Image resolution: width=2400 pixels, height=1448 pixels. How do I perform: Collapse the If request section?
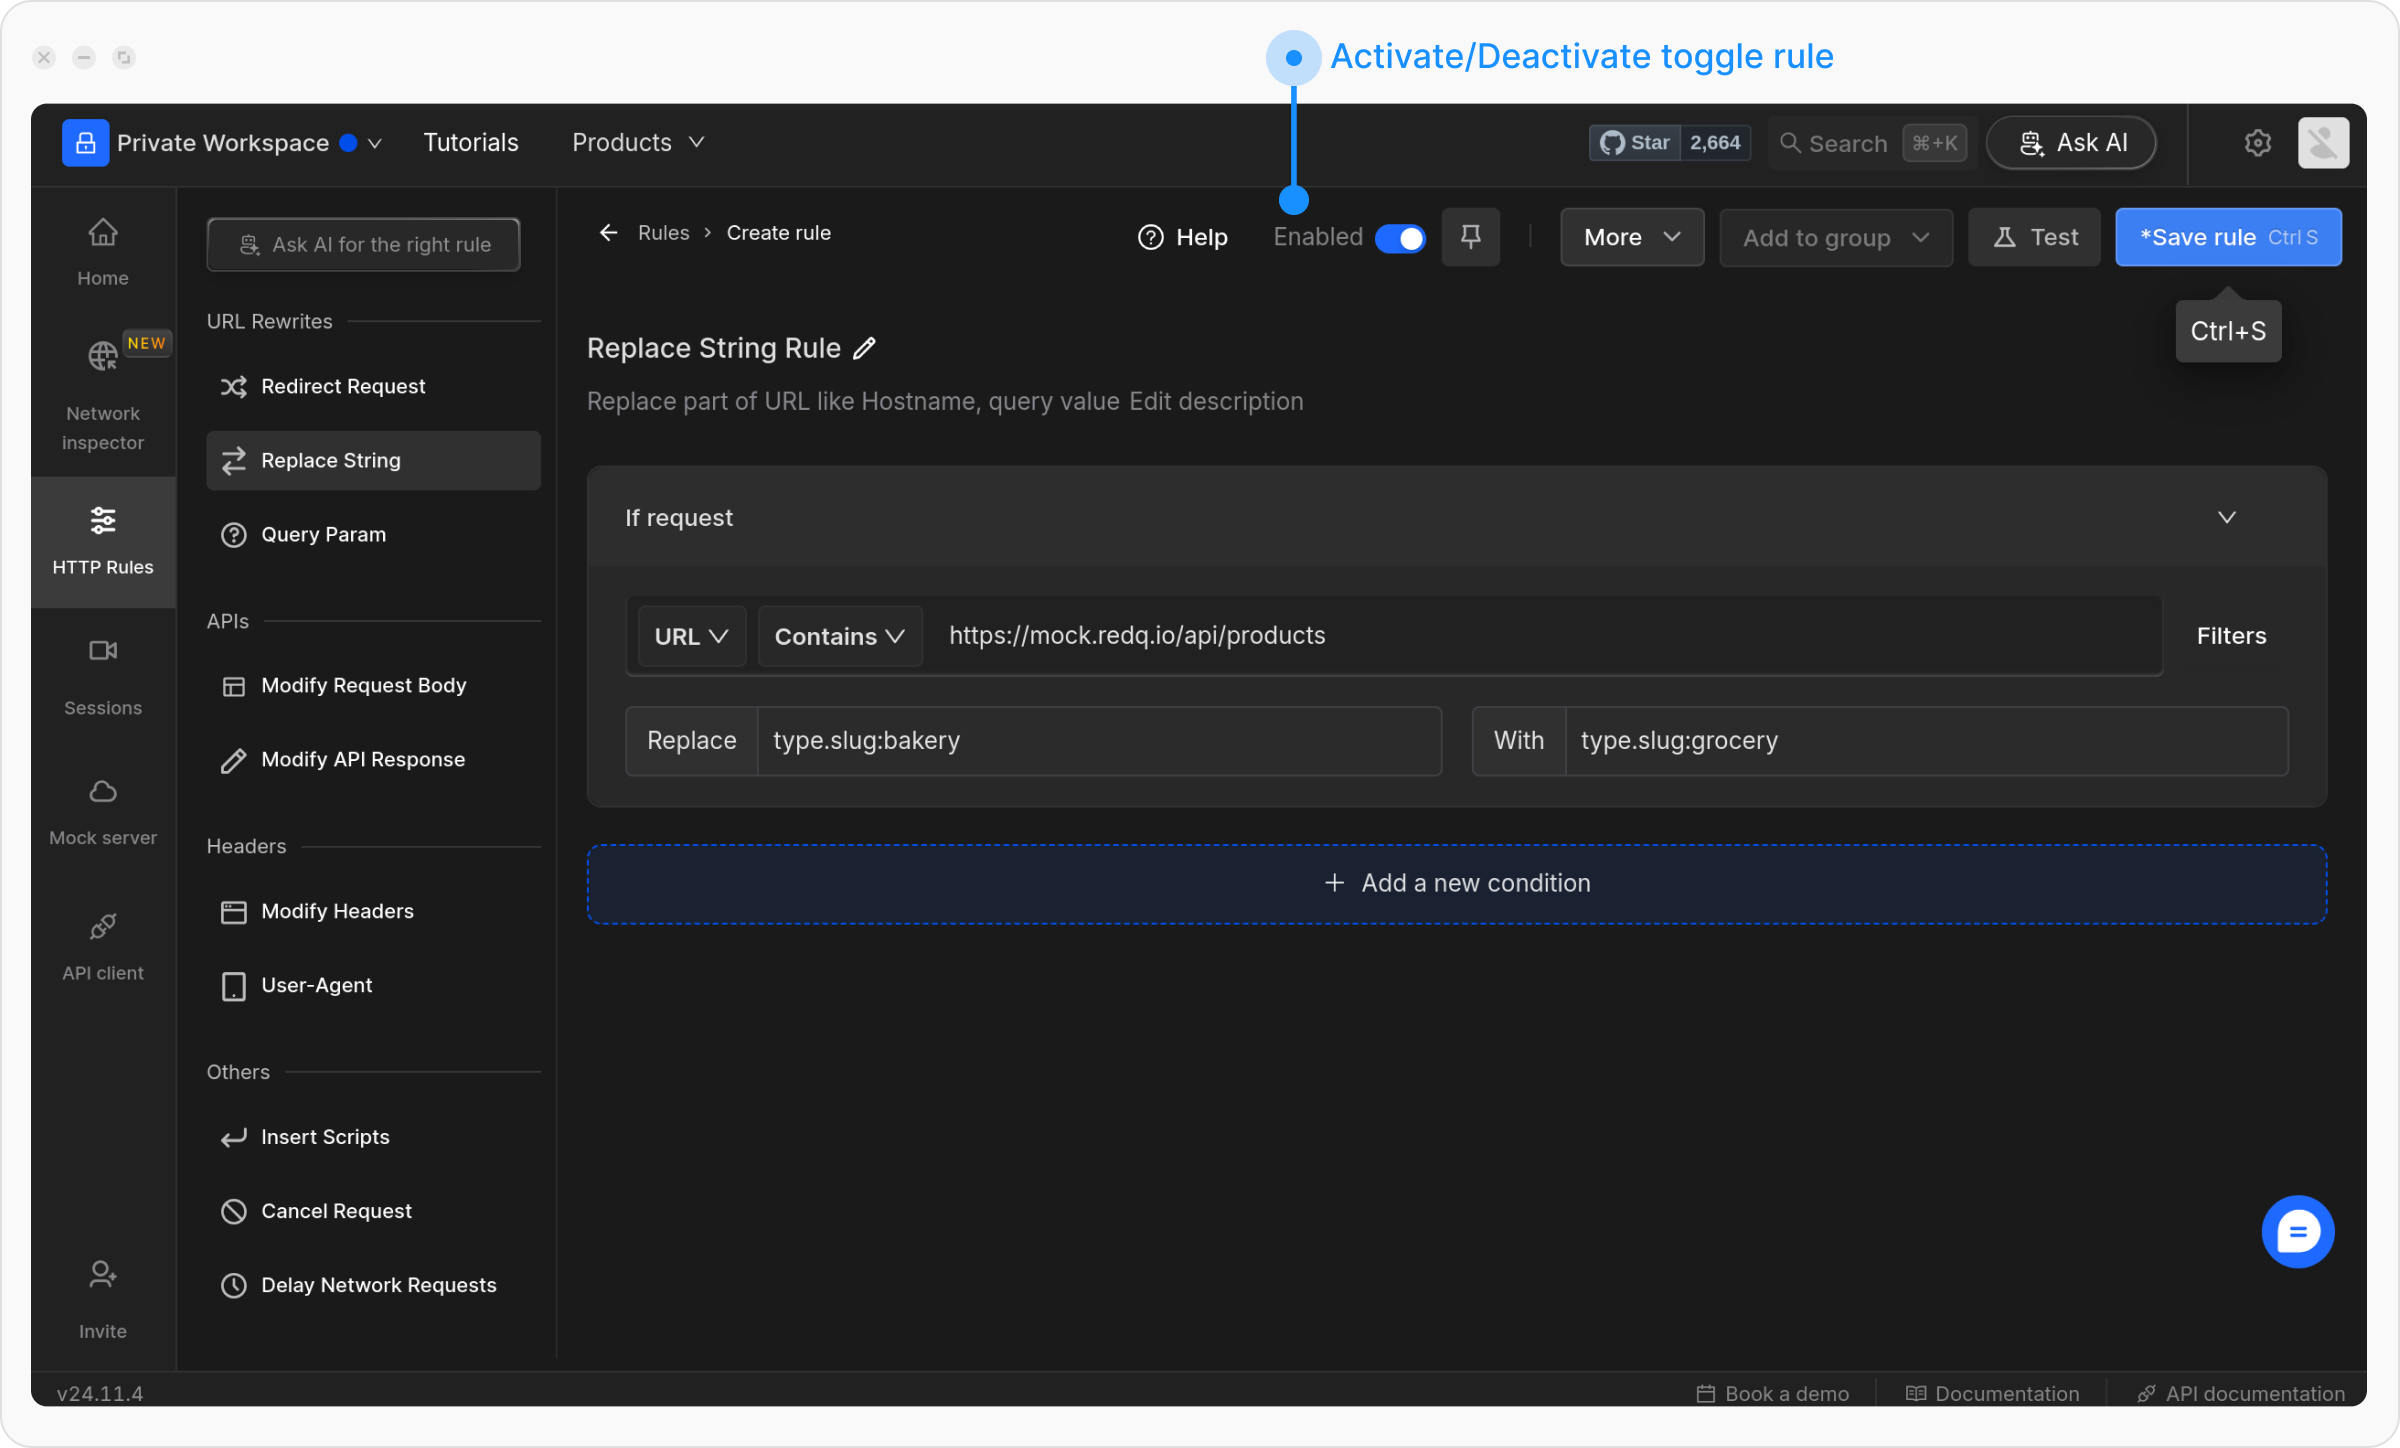point(2226,518)
